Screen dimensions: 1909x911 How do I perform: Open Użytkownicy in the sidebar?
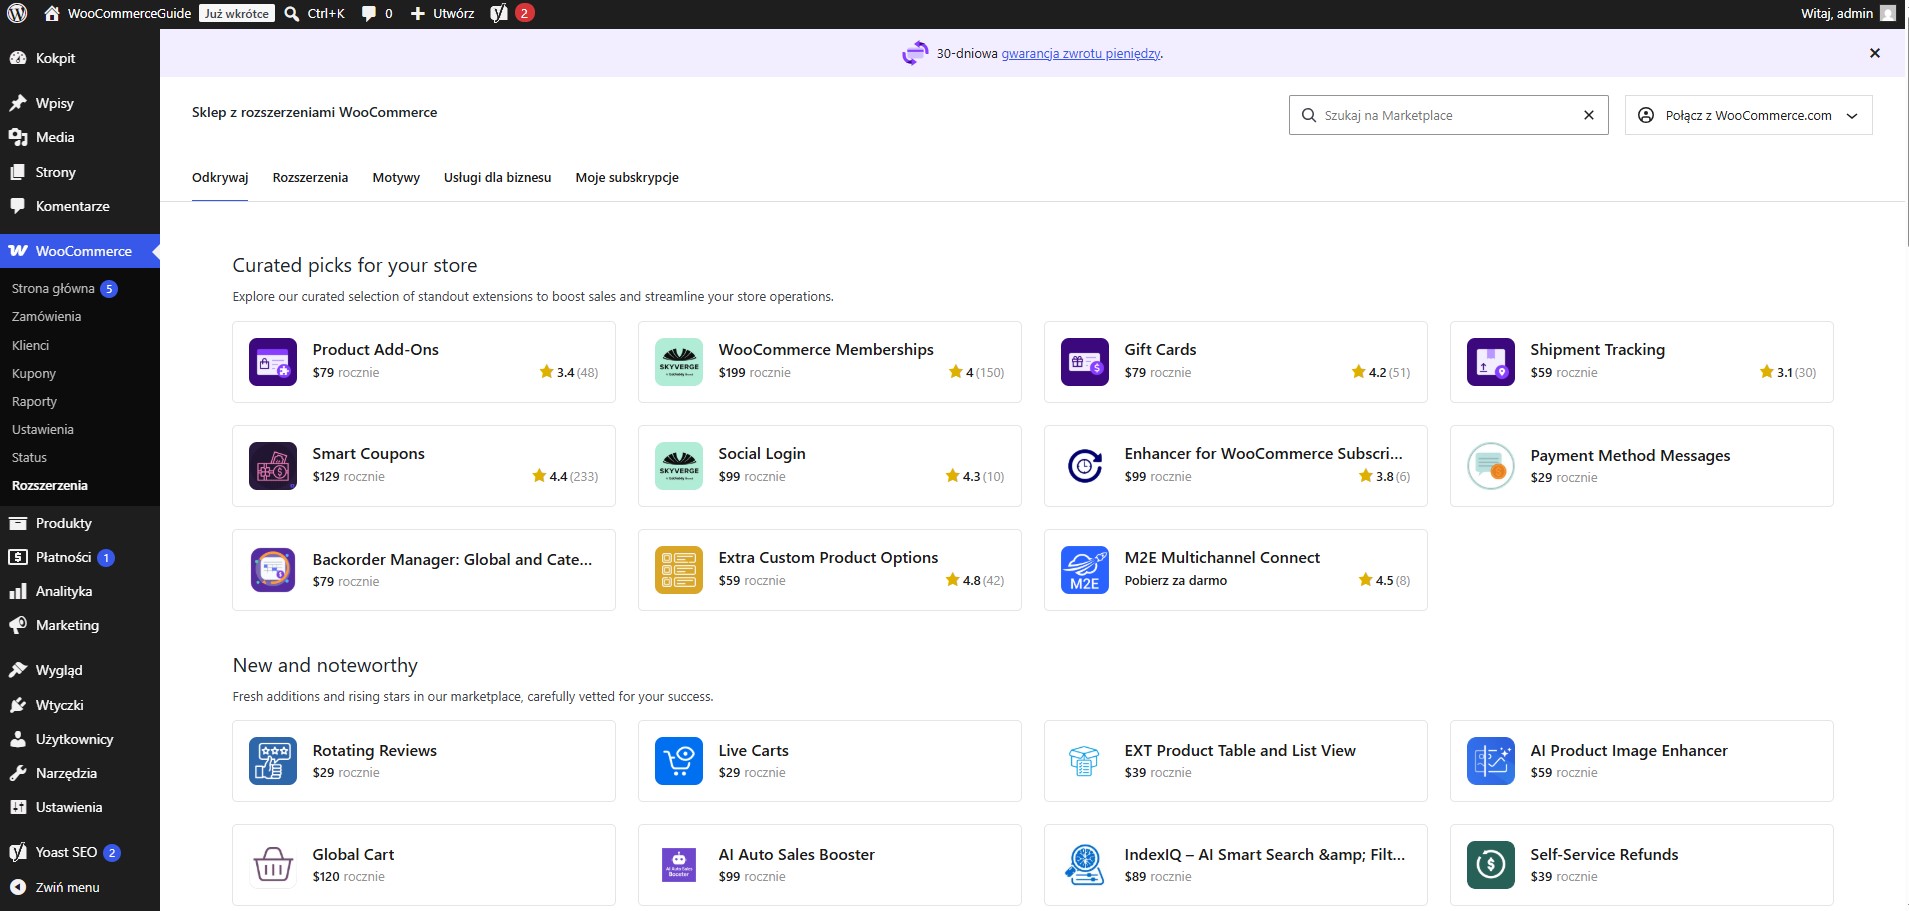coord(80,739)
